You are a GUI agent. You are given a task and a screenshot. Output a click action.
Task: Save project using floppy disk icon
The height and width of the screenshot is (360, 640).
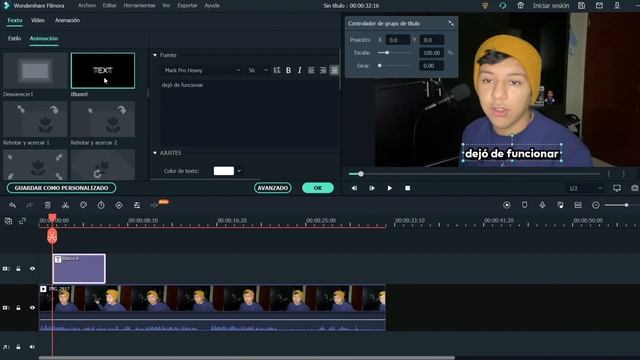coord(581,6)
